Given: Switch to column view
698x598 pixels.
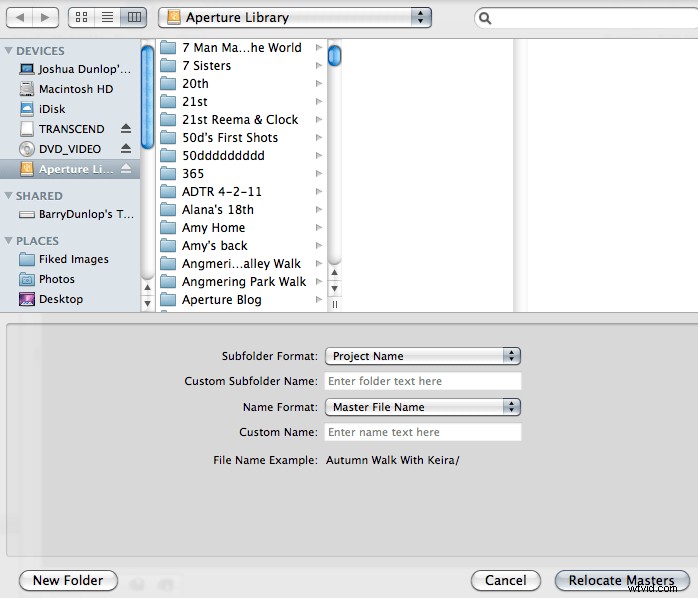Looking at the screenshot, I should tap(134, 17).
